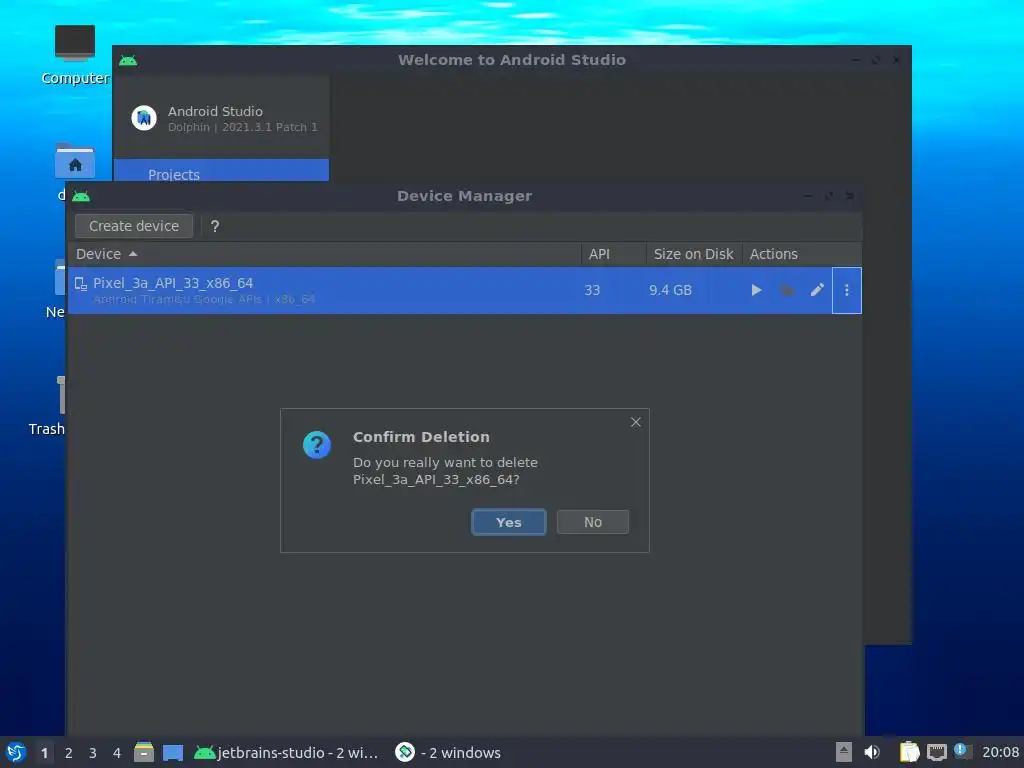Close the Confirm Deletion dialog with X
Viewport: 1024px width, 768px height.
(x=635, y=423)
